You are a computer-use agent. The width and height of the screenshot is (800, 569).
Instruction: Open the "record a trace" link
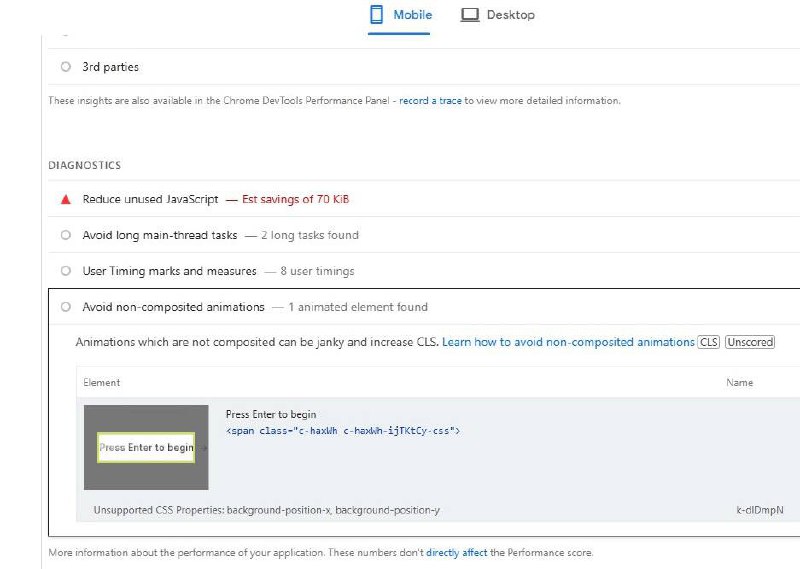point(430,101)
